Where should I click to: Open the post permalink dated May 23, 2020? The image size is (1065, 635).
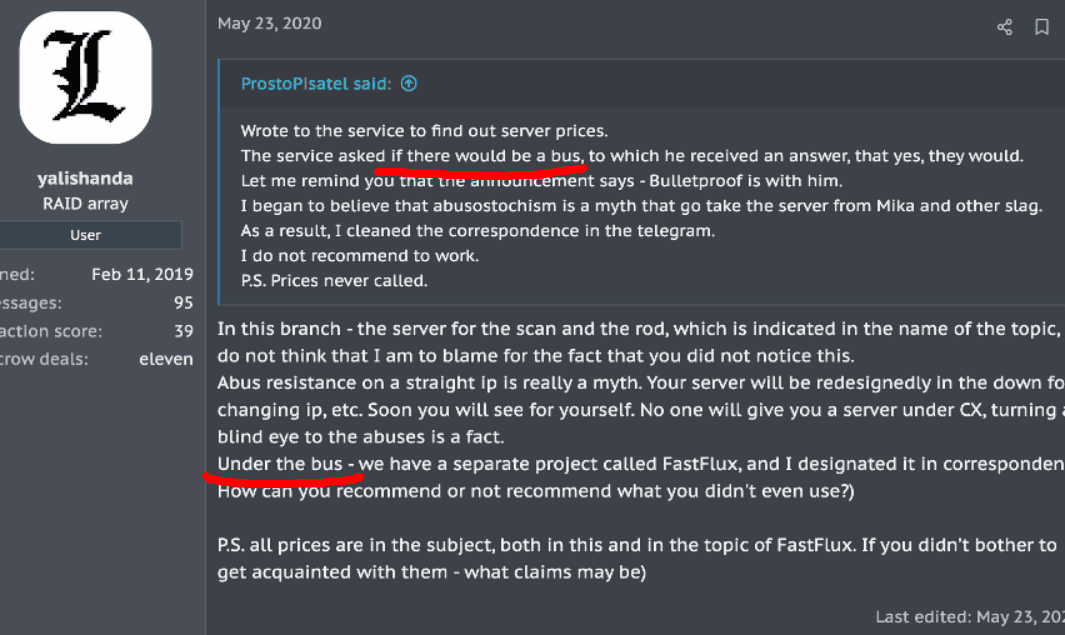point(269,22)
